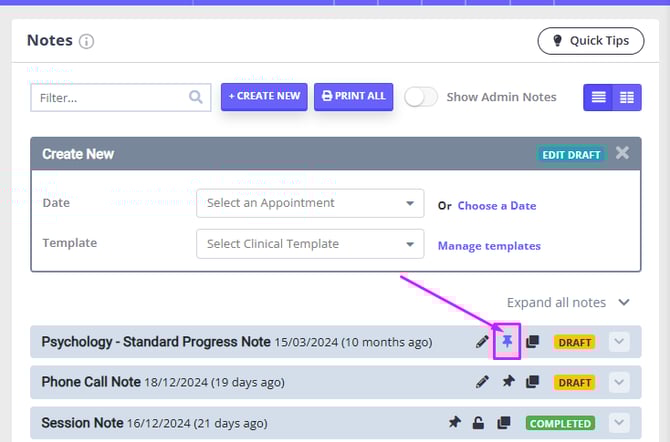Copy the Phone Call Note
This screenshot has height=442, width=670.
tap(533, 382)
